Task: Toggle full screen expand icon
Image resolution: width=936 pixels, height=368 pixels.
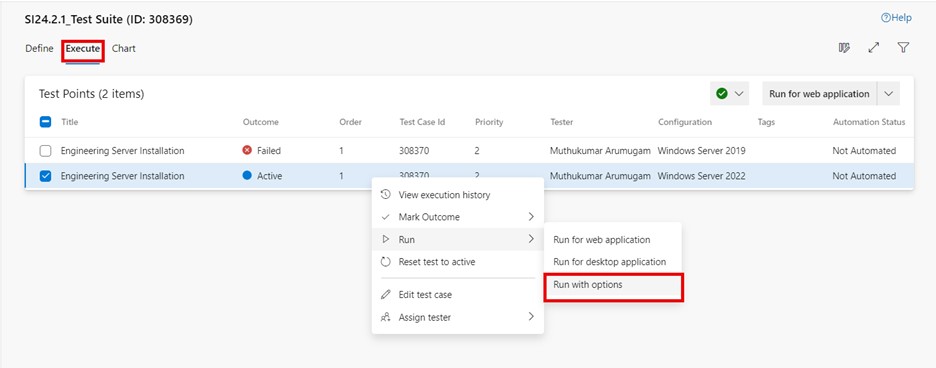Action: [874, 48]
